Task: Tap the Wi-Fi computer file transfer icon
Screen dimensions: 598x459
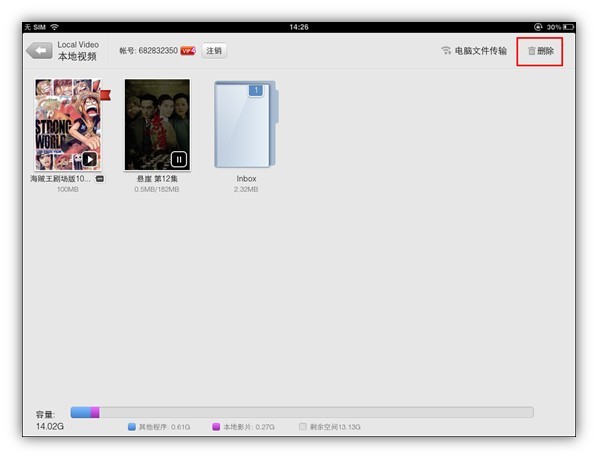Action: click(446, 50)
